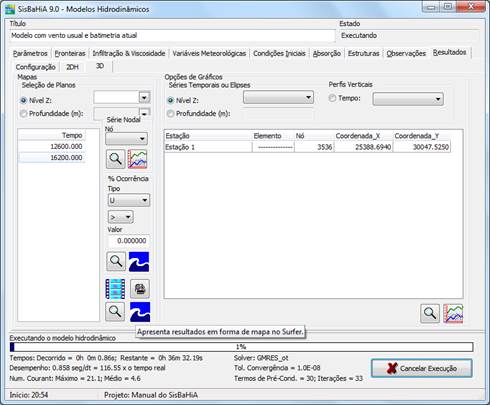The width and height of the screenshot is (490, 405).
Task: Open the comparison operator '>' dropdown
Action: [121, 217]
